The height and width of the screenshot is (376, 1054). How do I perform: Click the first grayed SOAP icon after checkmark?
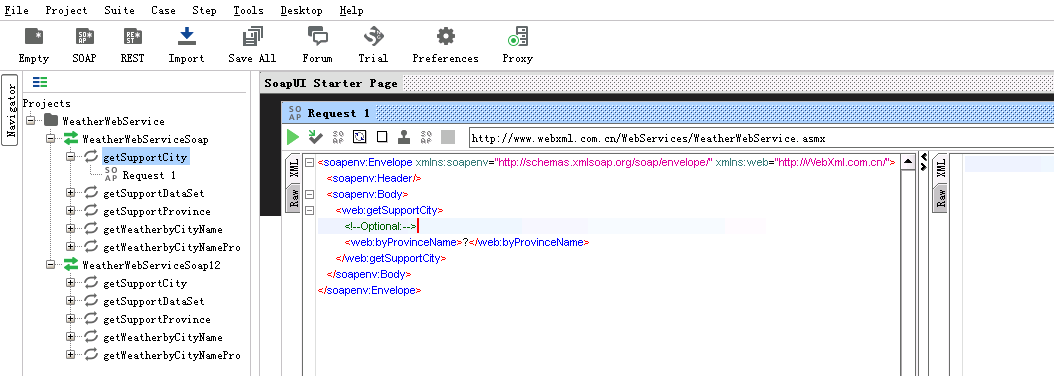coord(337,137)
